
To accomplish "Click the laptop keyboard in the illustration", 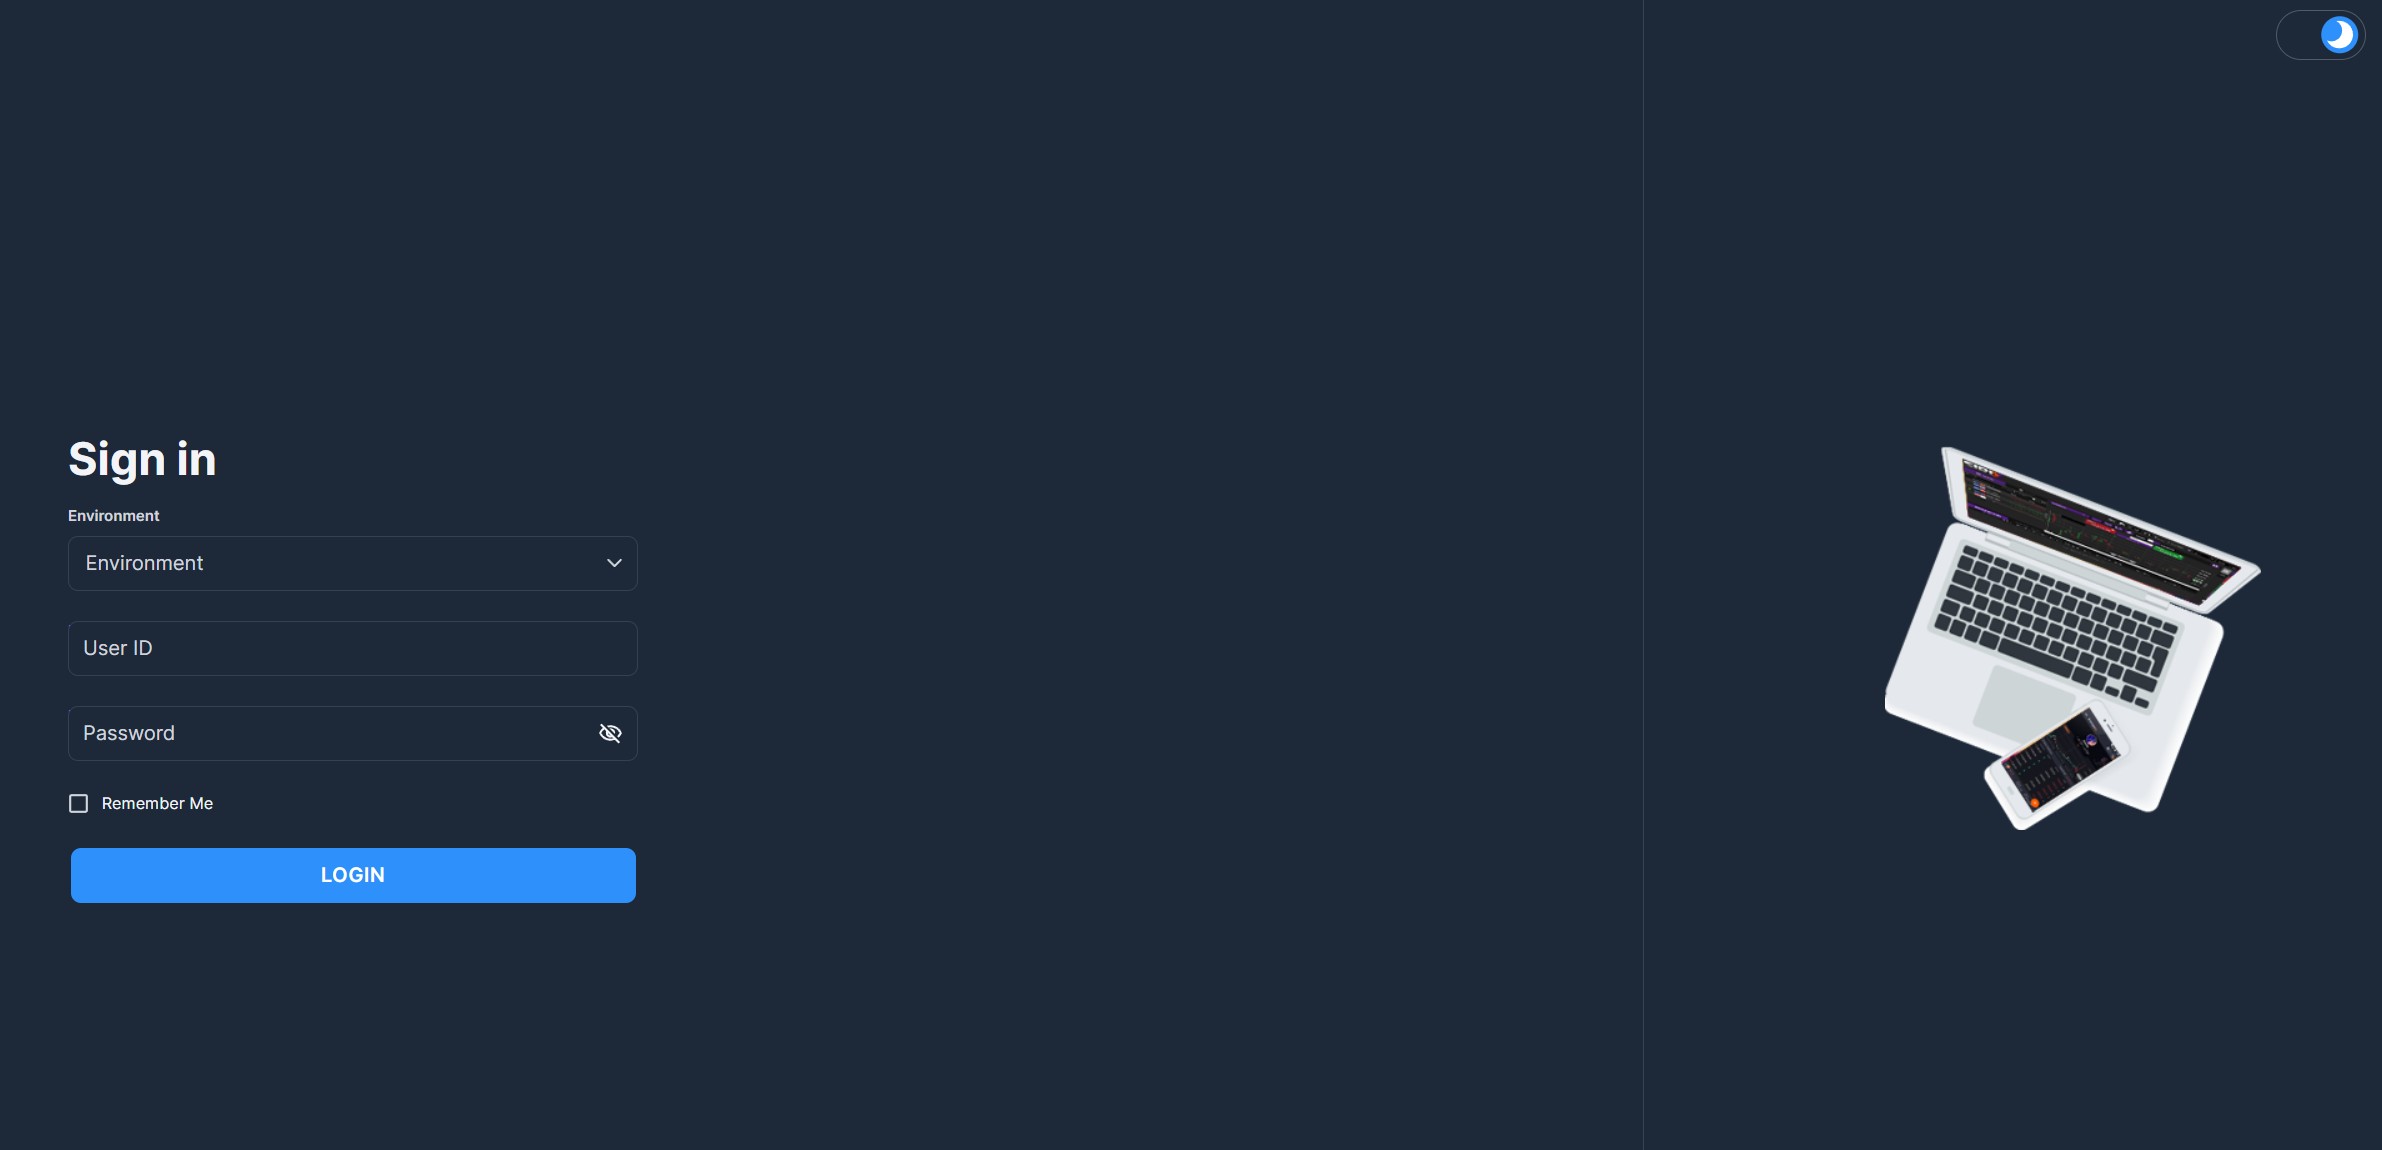I will click(x=2057, y=624).
